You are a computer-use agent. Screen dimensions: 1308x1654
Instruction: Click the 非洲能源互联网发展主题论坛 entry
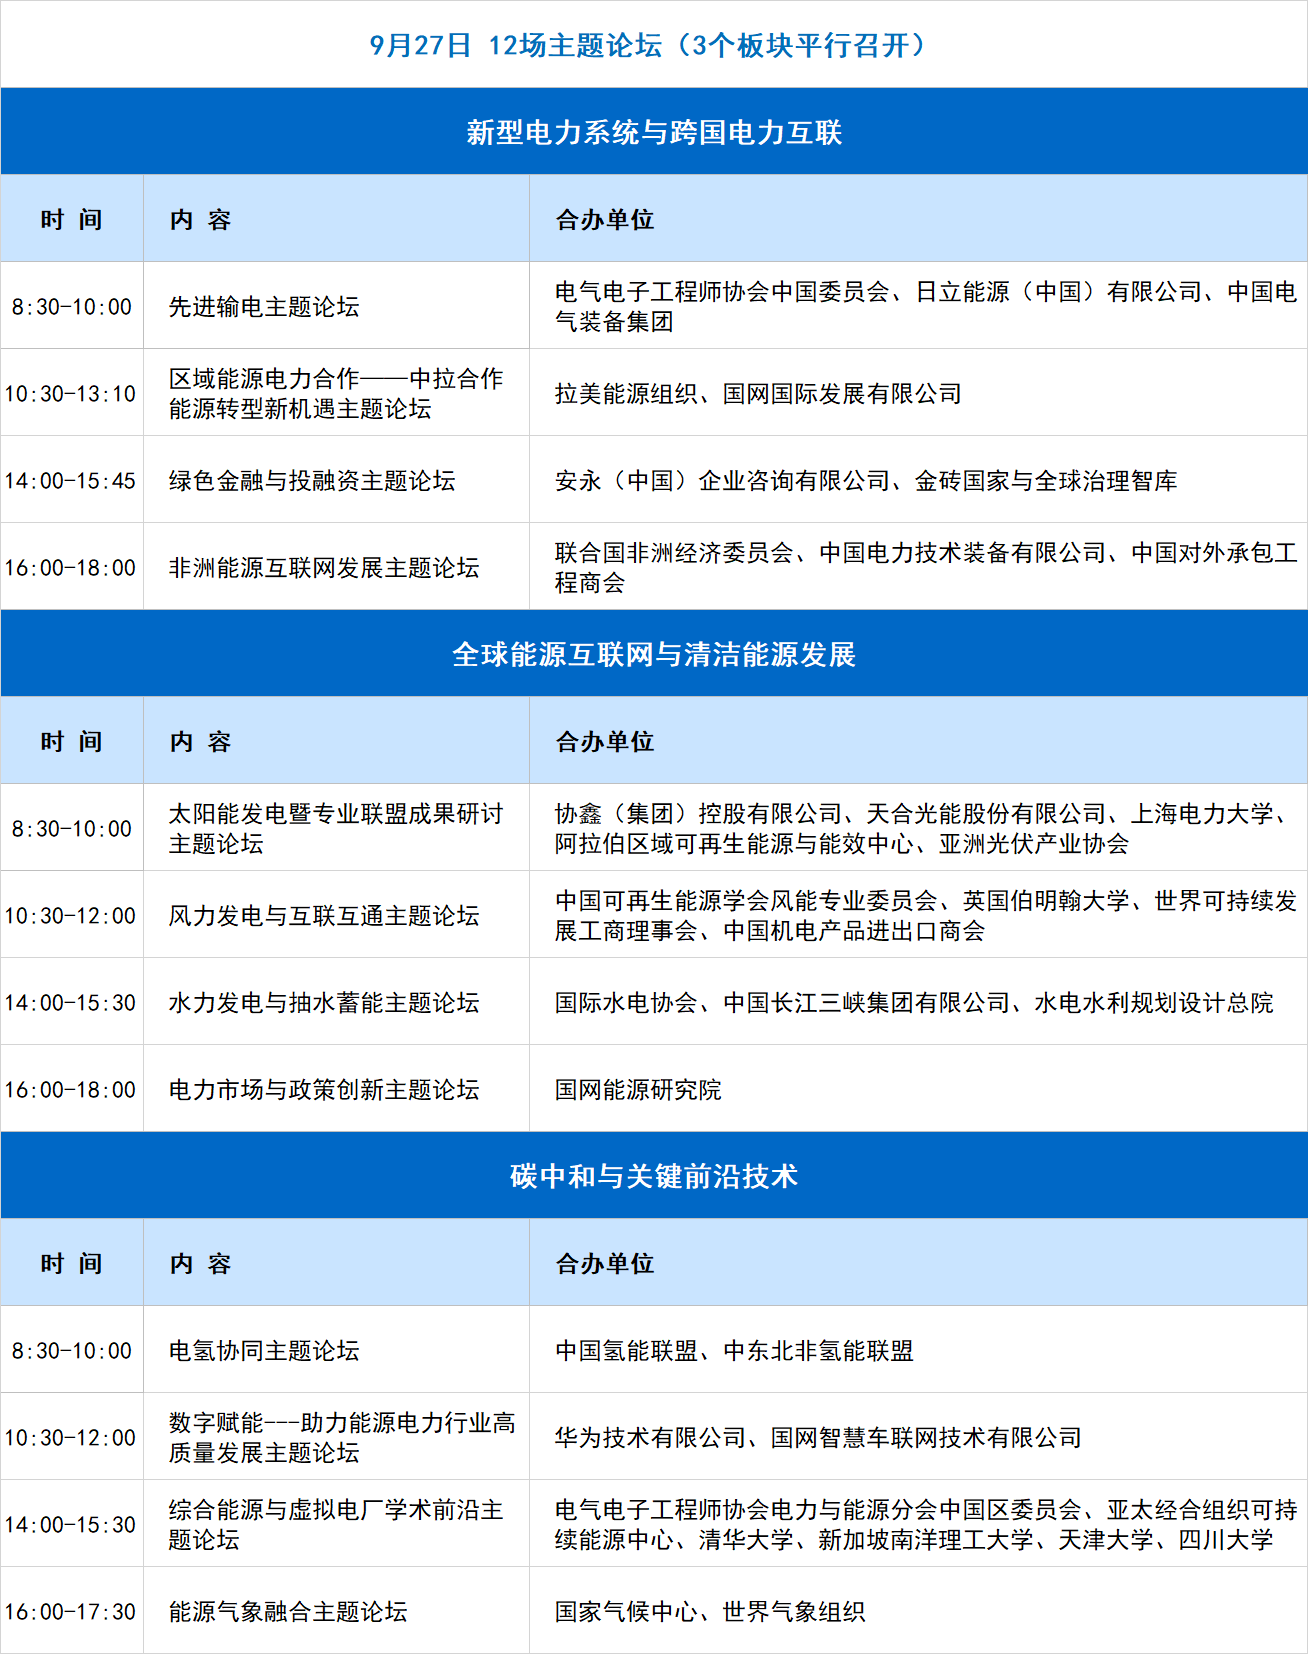[x=324, y=568]
